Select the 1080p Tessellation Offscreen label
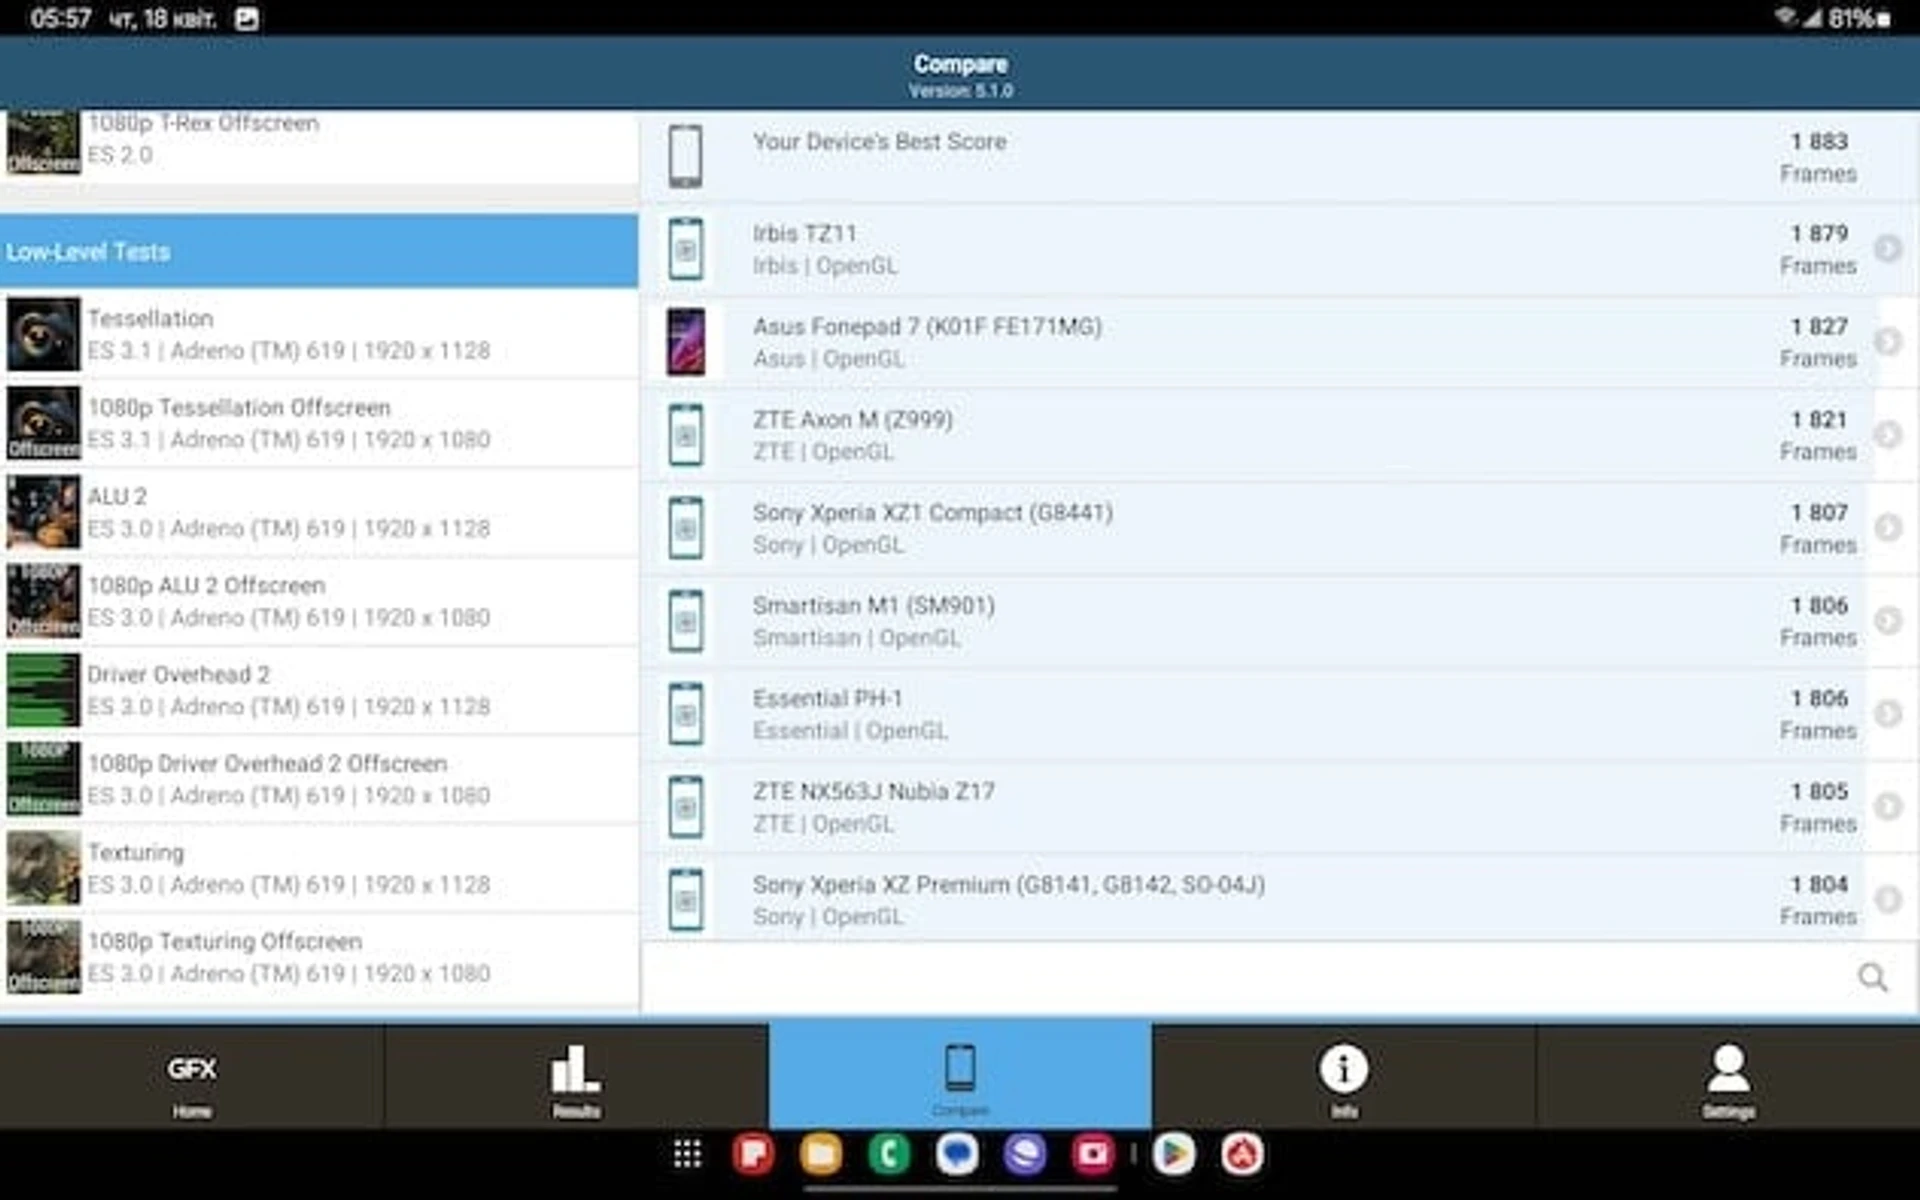This screenshot has height=1200, width=1920. 239,407
